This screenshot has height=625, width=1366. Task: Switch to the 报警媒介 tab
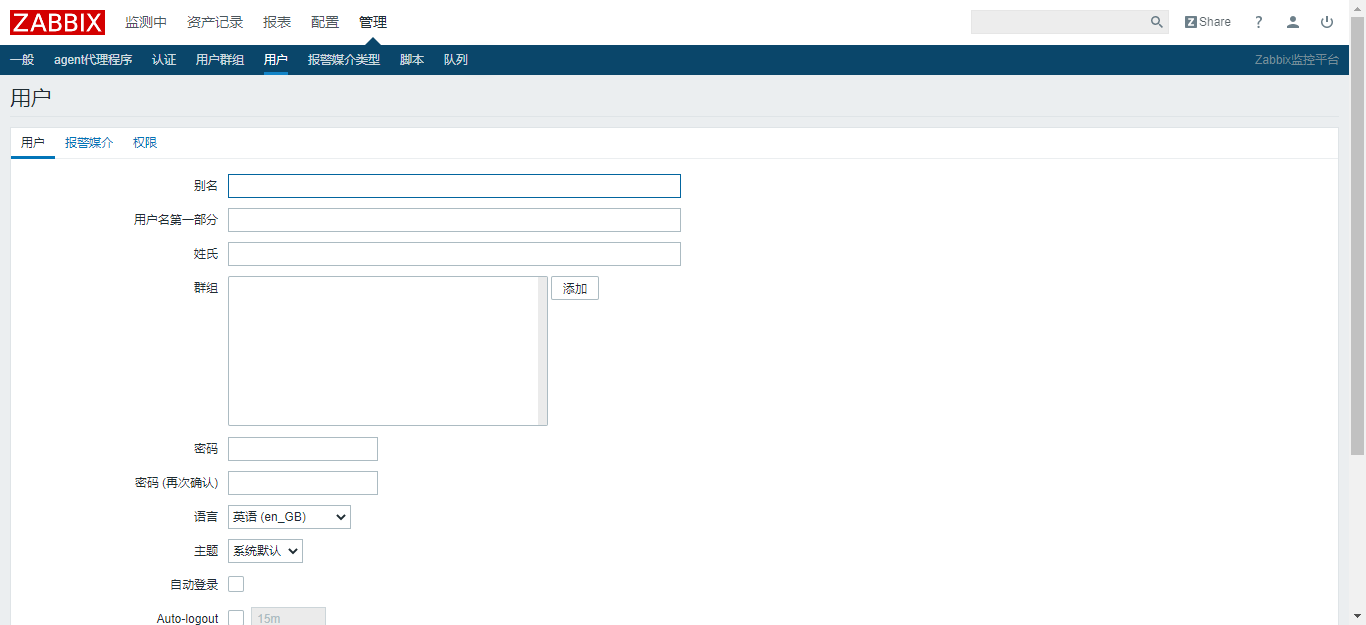[x=89, y=143]
